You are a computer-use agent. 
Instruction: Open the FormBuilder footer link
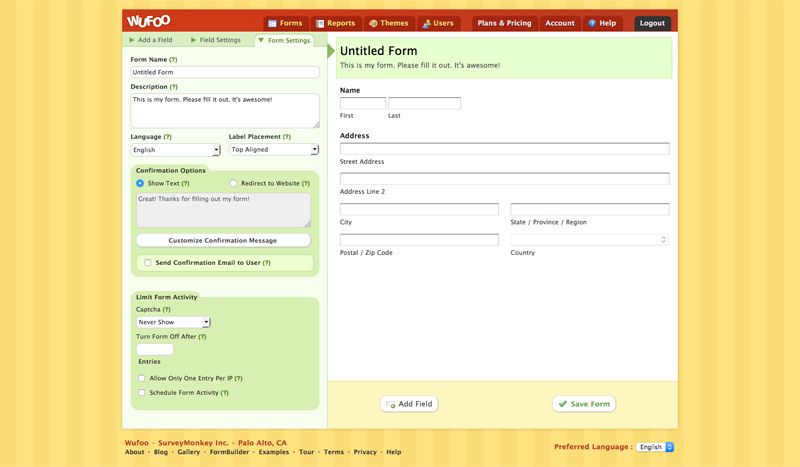tap(229, 452)
